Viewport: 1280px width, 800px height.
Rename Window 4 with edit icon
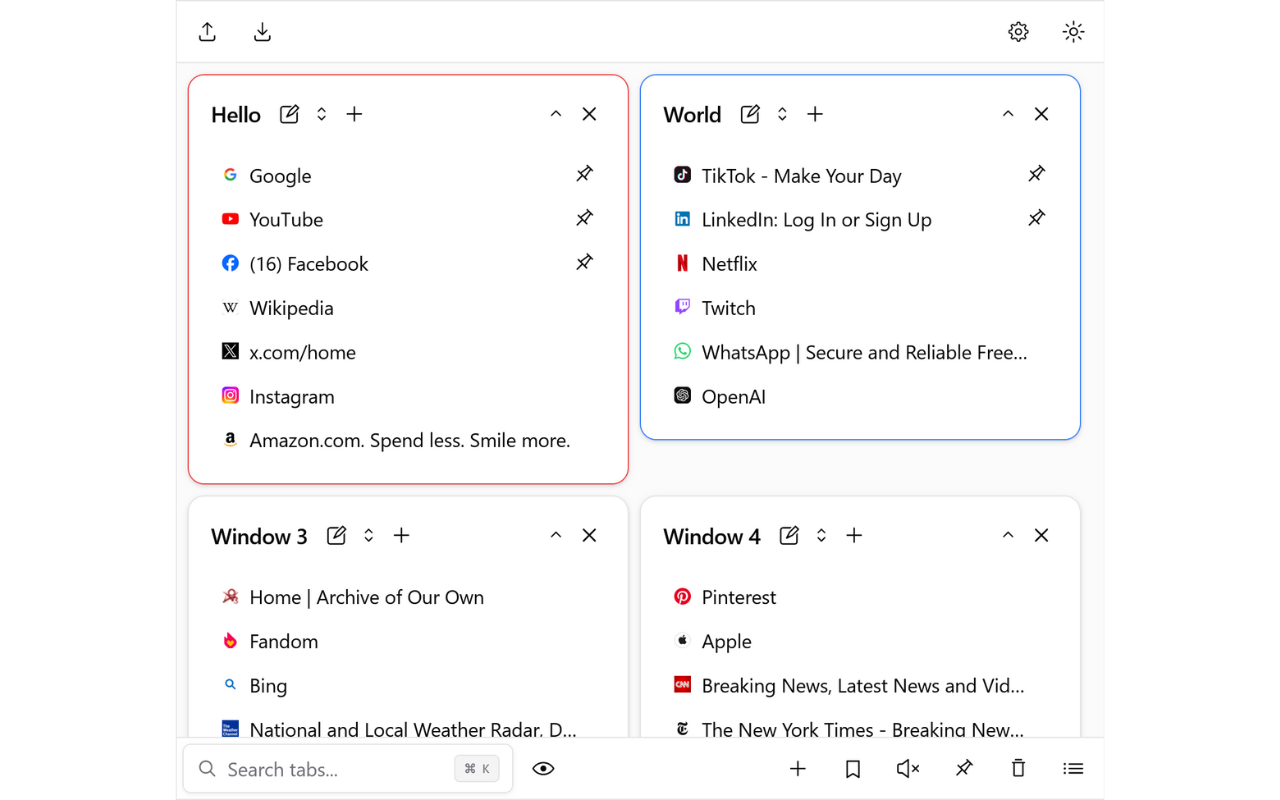789,536
